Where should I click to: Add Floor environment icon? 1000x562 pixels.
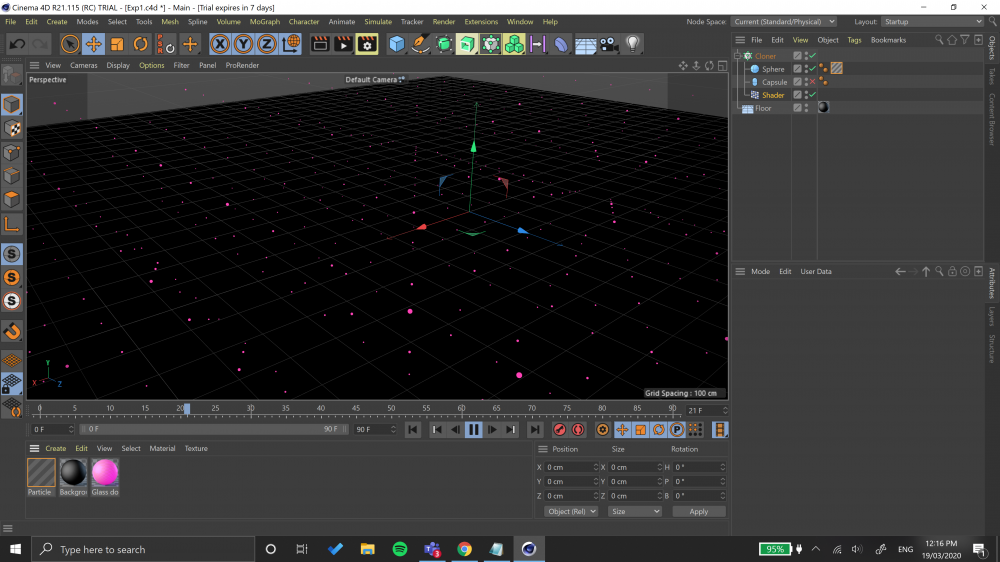(x=585, y=44)
